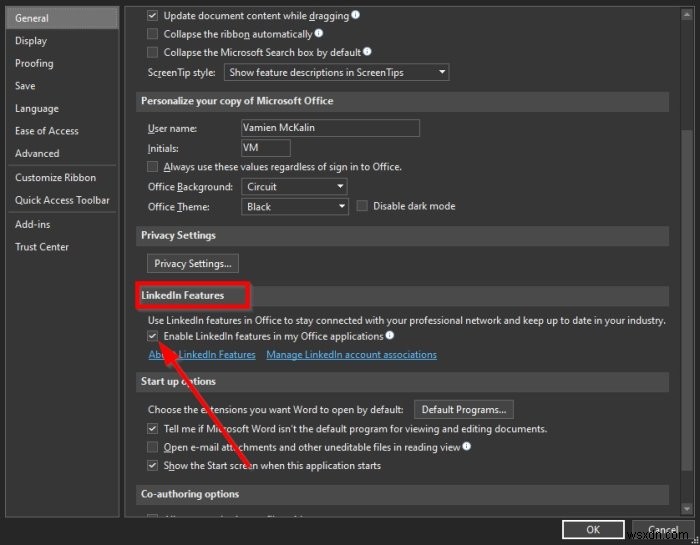Confirm with the OK button
The width and height of the screenshot is (700, 545).
tap(593, 529)
